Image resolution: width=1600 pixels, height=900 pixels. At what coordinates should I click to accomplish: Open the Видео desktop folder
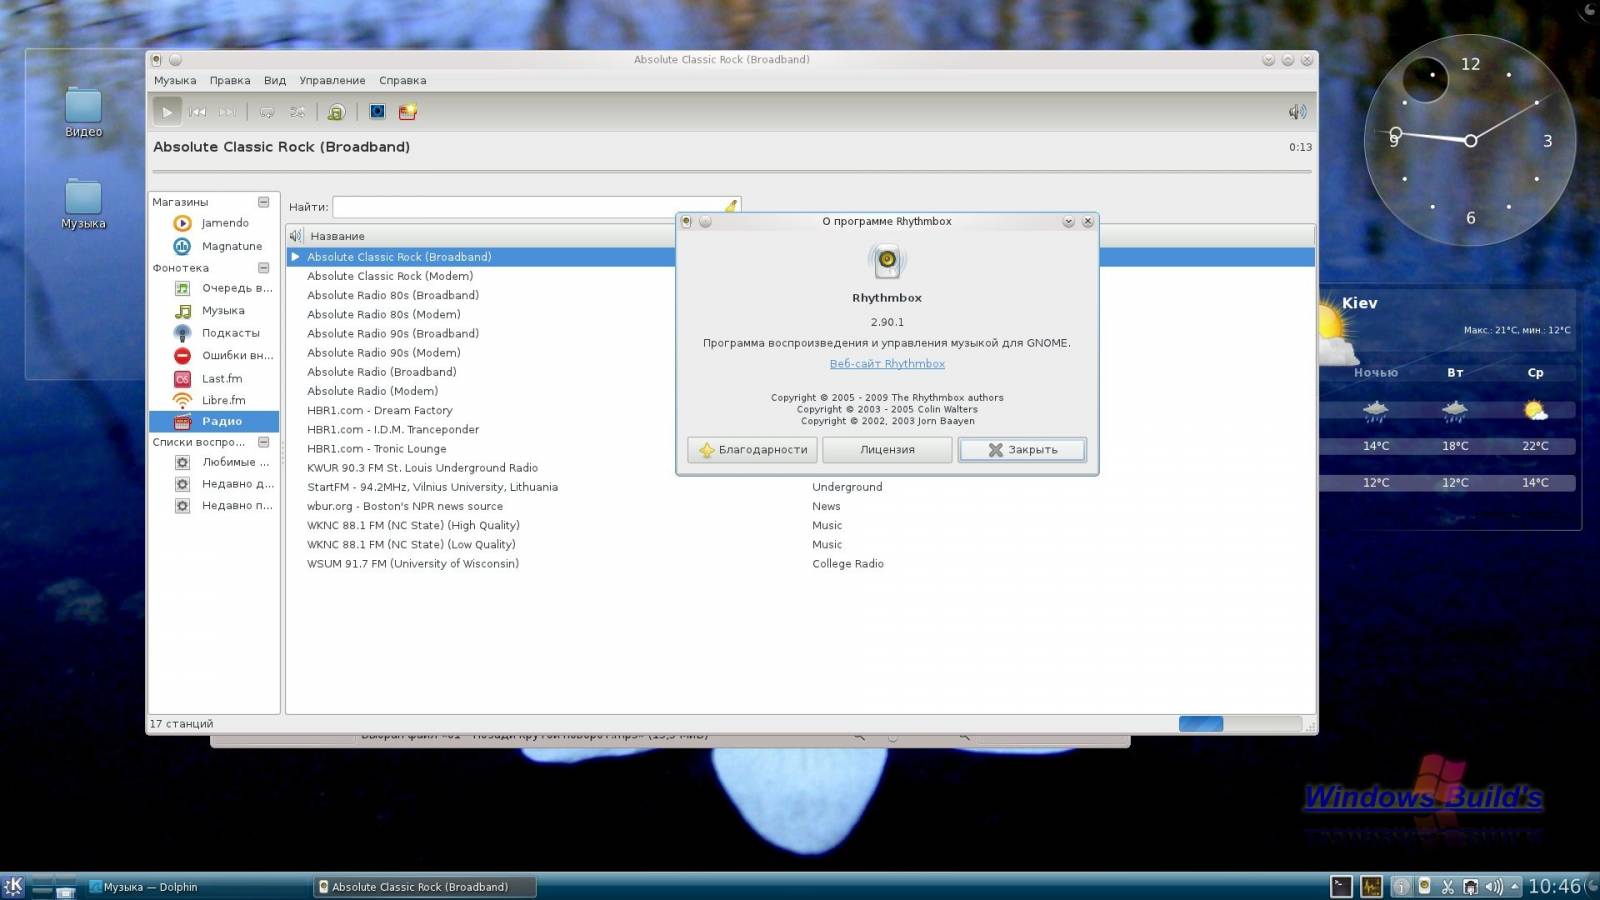(x=83, y=112)
